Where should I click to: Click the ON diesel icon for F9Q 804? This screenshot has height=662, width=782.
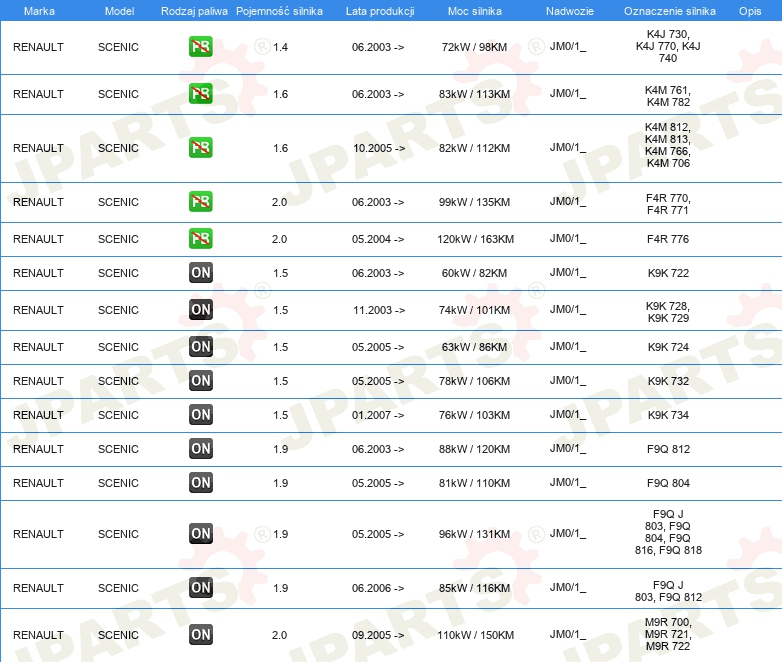(200, 482)
